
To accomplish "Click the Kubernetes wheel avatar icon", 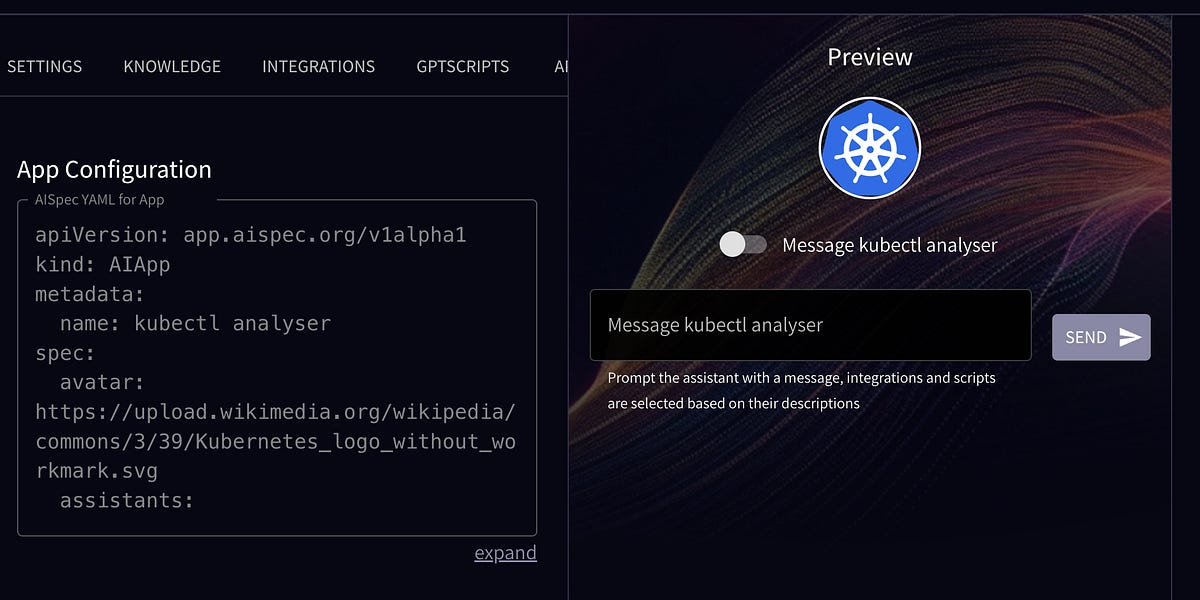I will pos(870,147).
